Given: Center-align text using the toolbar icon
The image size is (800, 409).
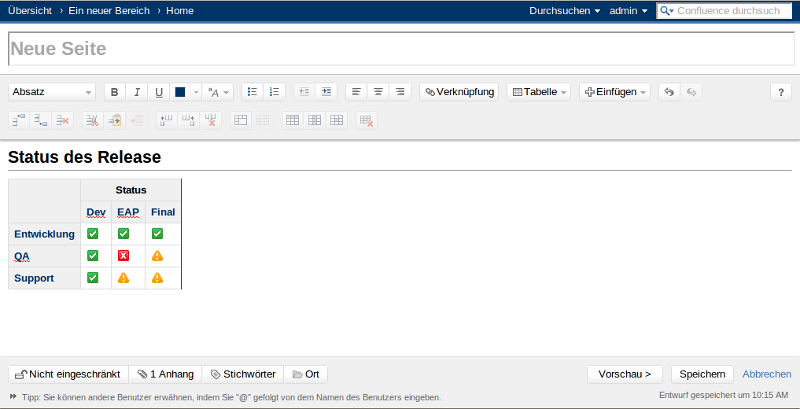Looking at the screenshot, I should [x=378, y=92].
